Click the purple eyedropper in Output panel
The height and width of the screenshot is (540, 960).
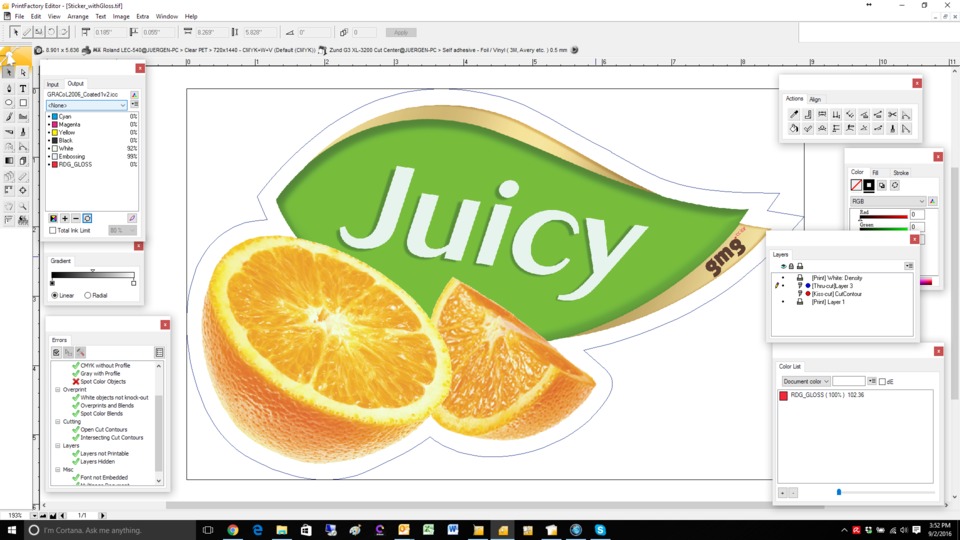[x=132, y=219]
